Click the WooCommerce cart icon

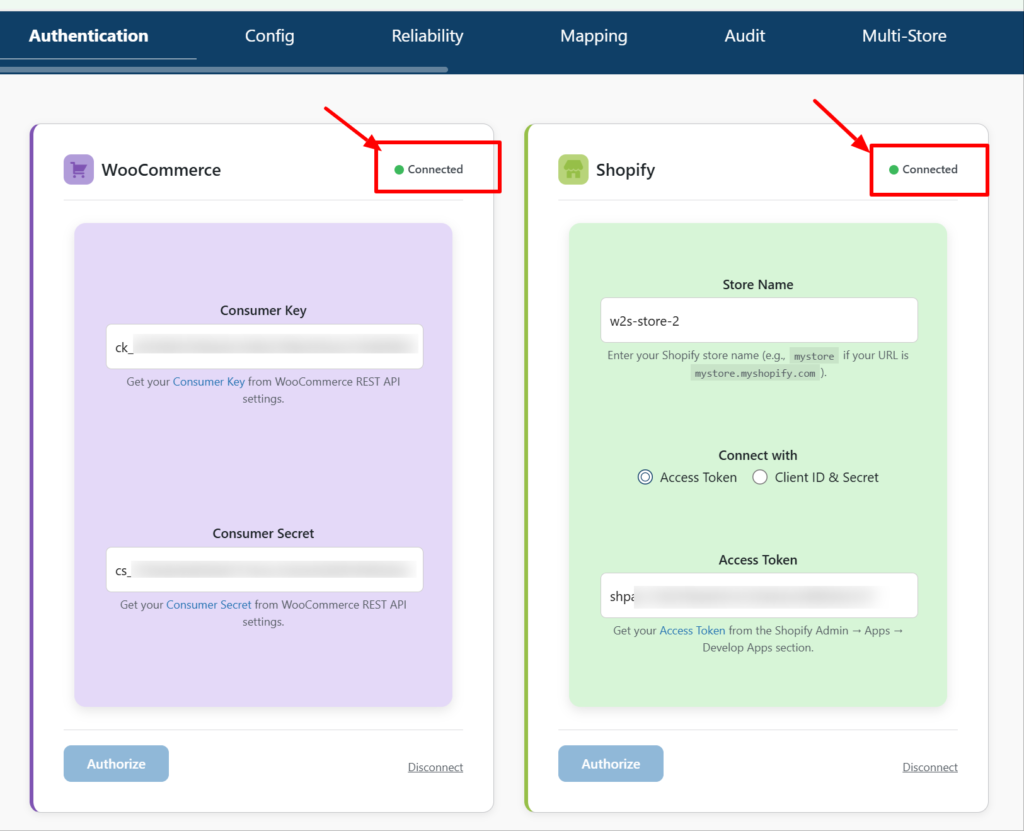78,170
